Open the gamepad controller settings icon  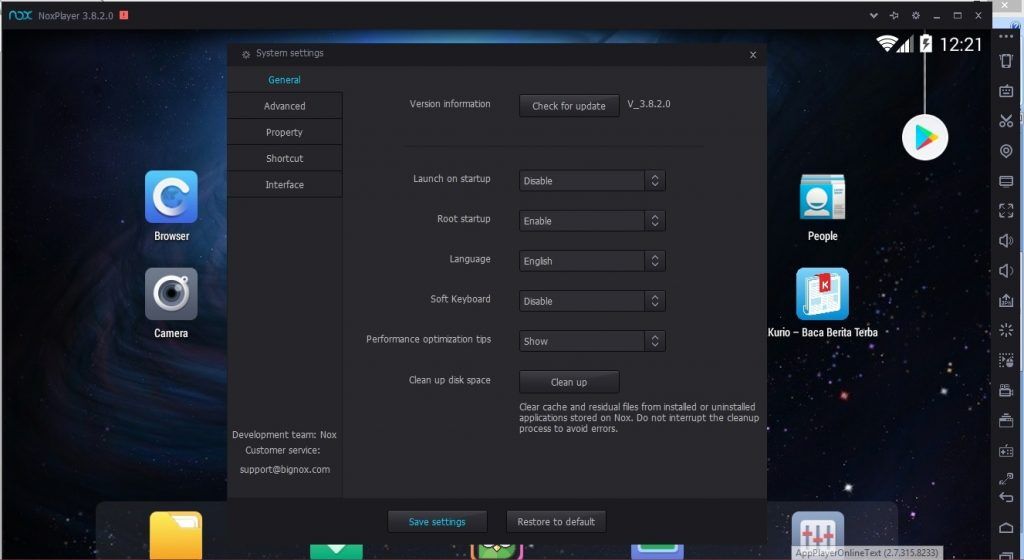coord(1006,450)
